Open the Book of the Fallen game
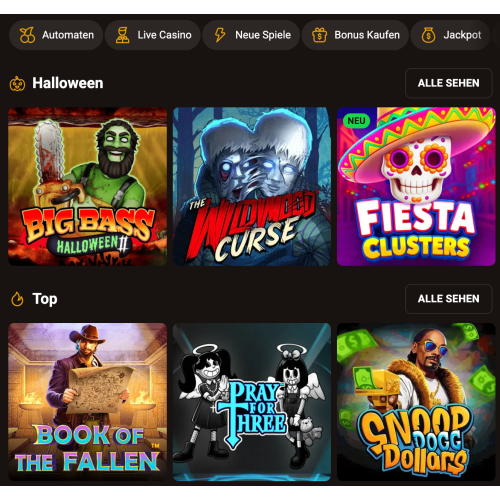This screenshot has height=500, width=500. [87, 402]
